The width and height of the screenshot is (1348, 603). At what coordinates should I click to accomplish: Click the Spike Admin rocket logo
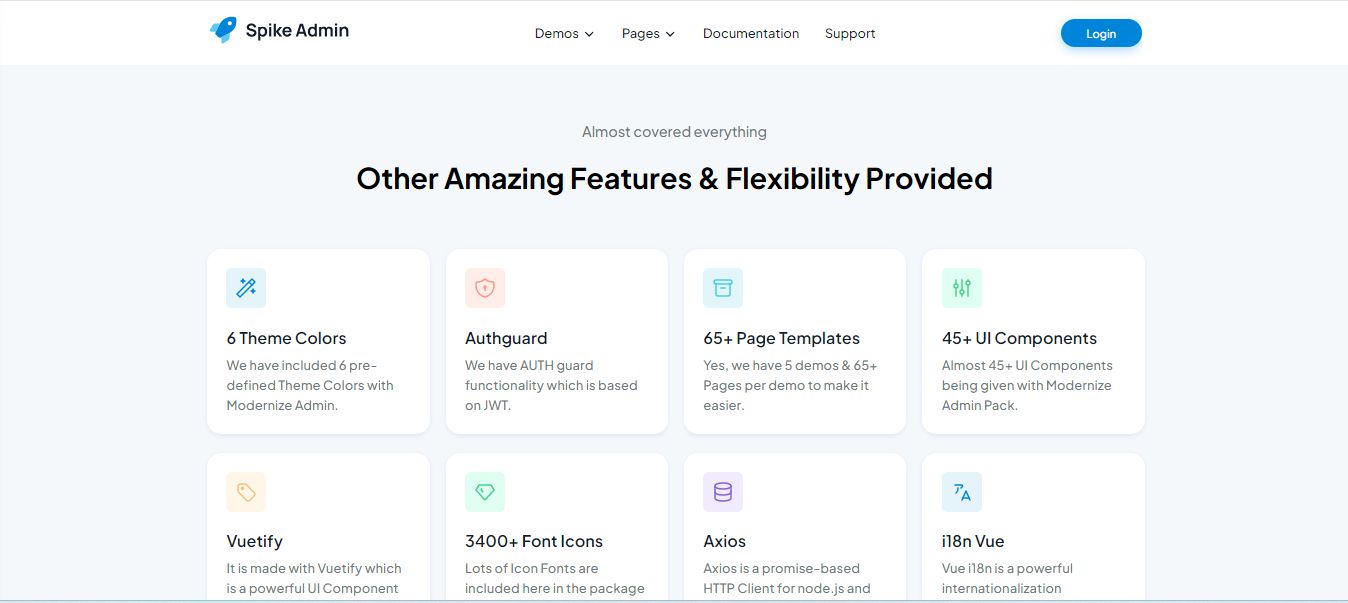[x=223, y=30]
